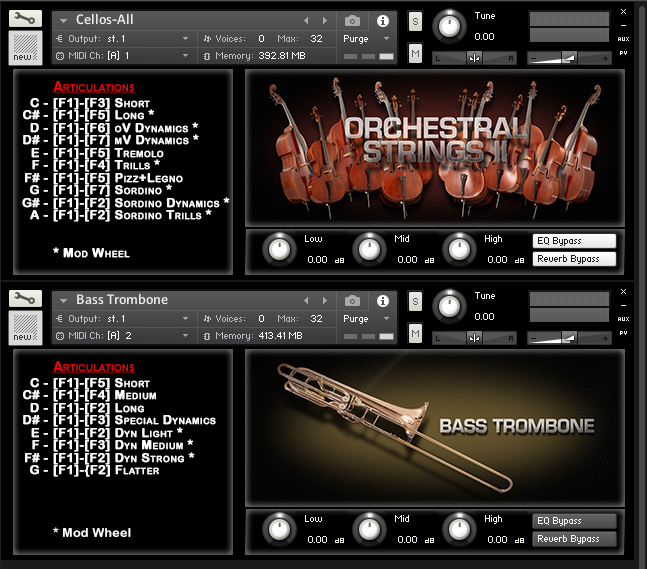
Task: Click the AUX label on Bass Trombone
Action: coord(623,319)
